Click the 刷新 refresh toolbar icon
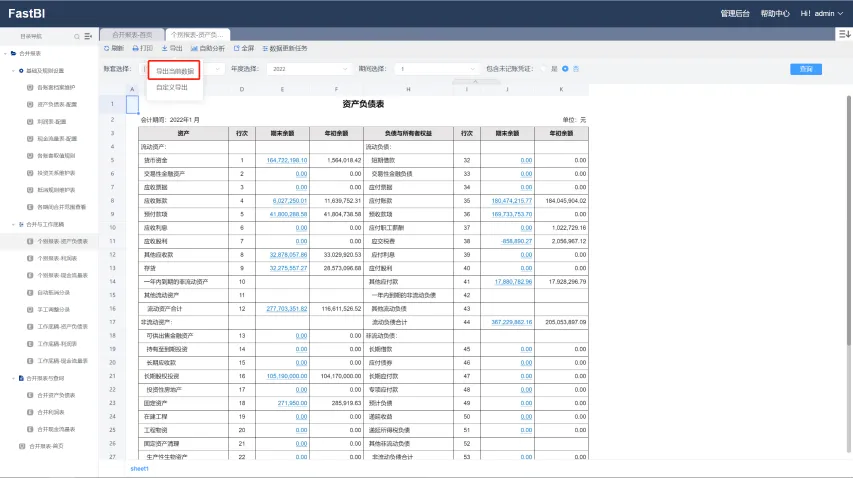The image size is (853, 478). (x=107, y=48)
